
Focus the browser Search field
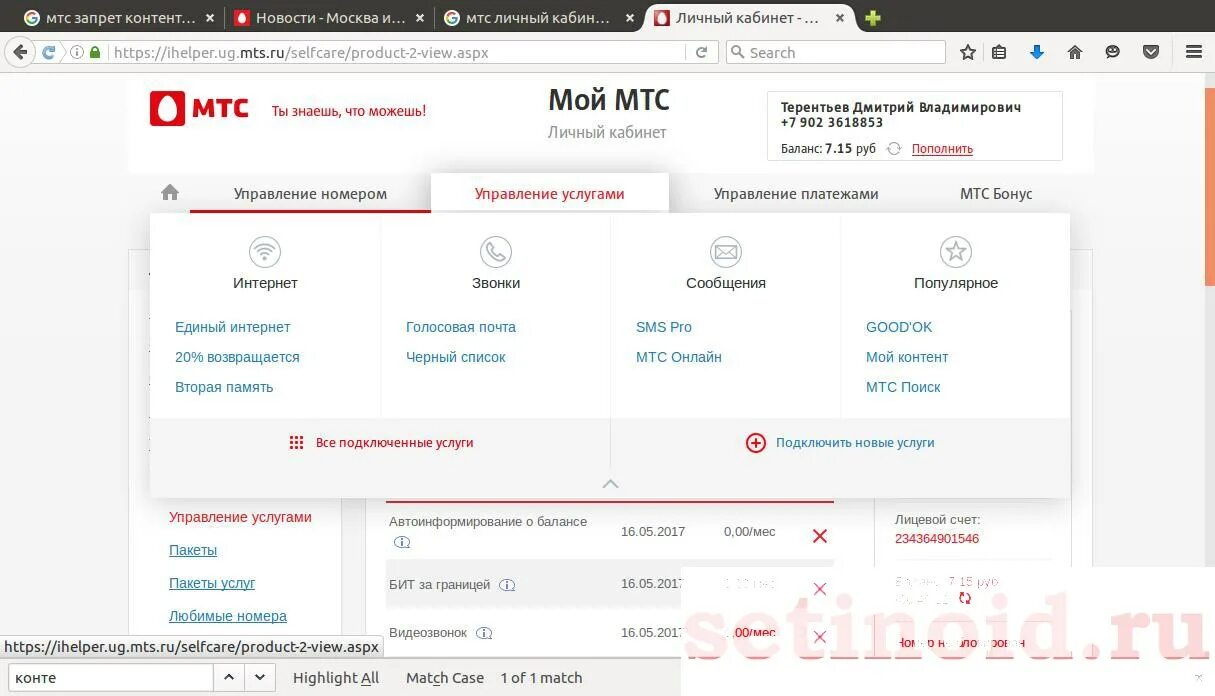[835, 53]
